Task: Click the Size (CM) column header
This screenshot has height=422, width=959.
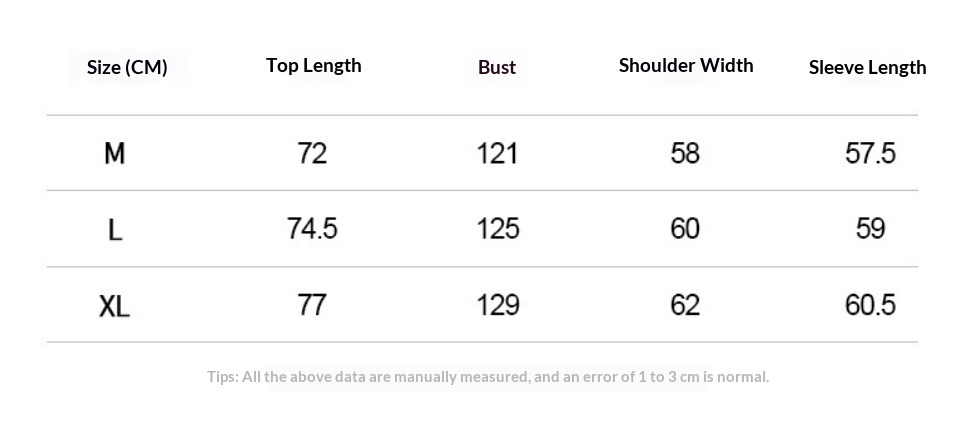Action: click(127, 68)
